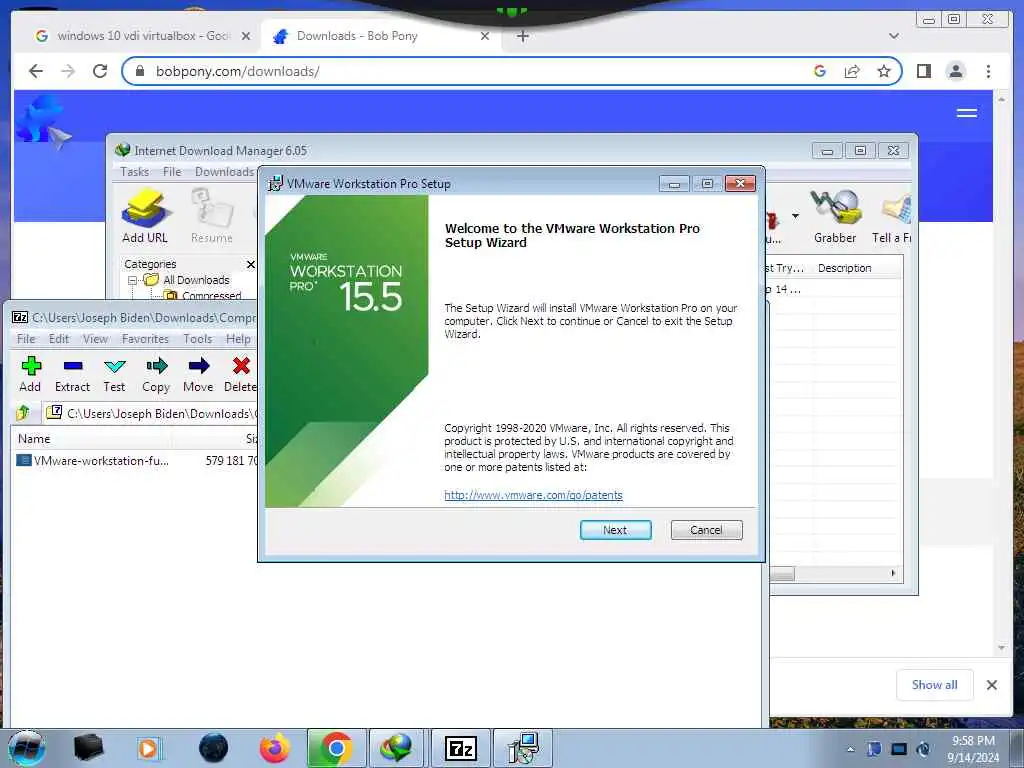This screenshot has width=1024, height=768.
Task: Open dropdown arrow beside IDM toolbar icon
Action: (795, 216)
